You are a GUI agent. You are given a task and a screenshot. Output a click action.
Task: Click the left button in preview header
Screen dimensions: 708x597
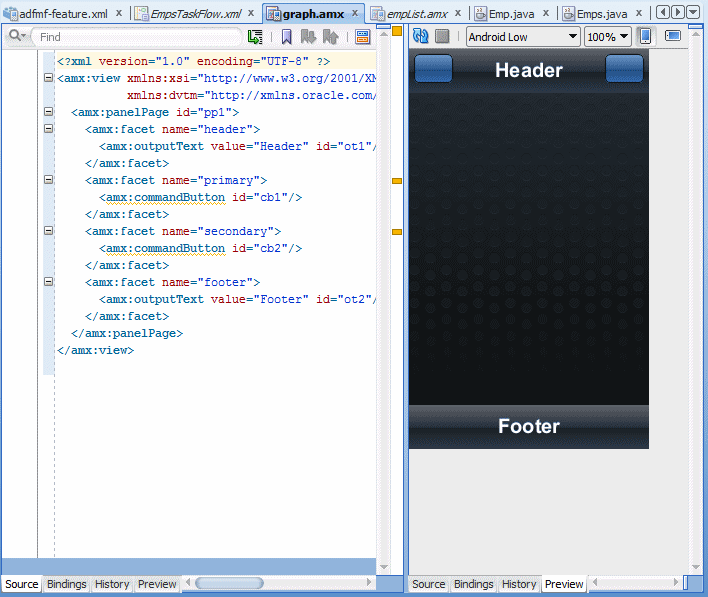433,69
